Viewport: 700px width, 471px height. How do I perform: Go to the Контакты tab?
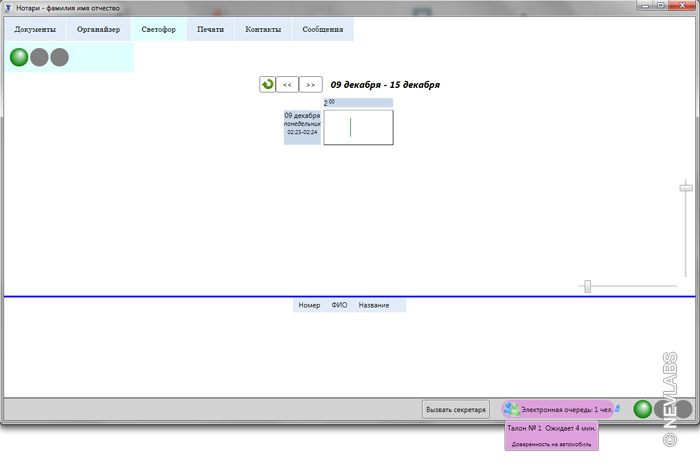click(x=263, y=29)
